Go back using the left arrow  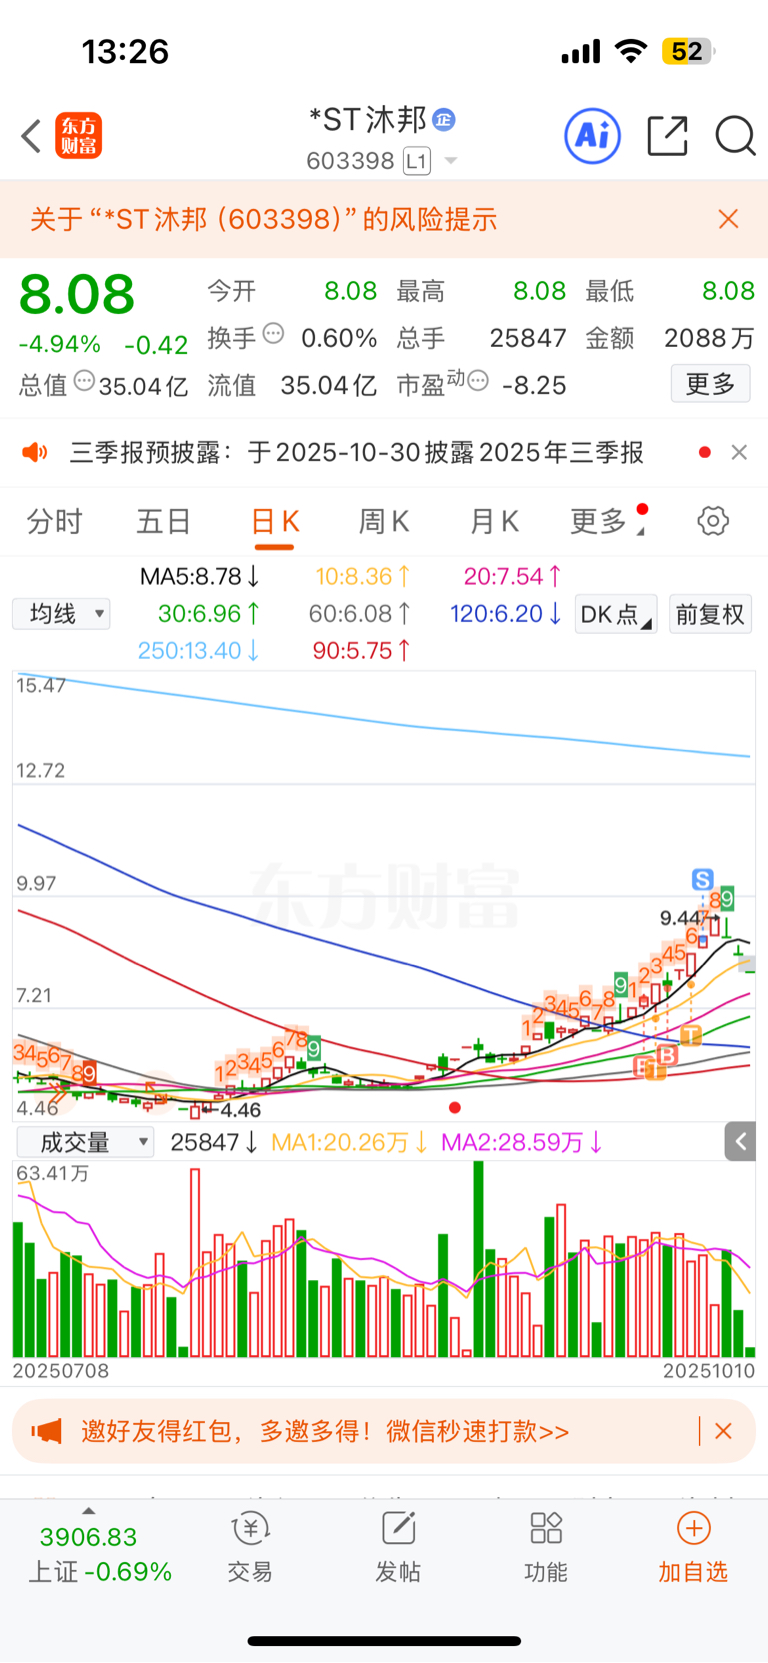31,136
